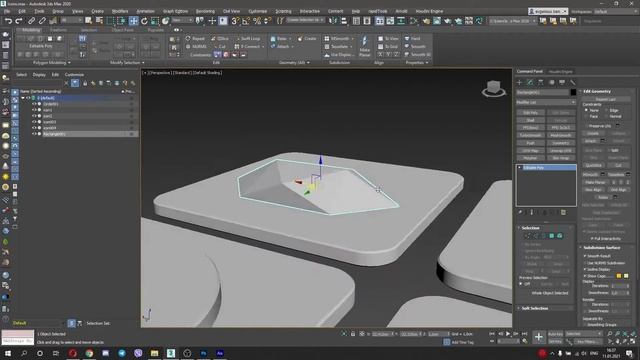
Task: Select Vertex sub-object level icon
Action: coord(527,236)
